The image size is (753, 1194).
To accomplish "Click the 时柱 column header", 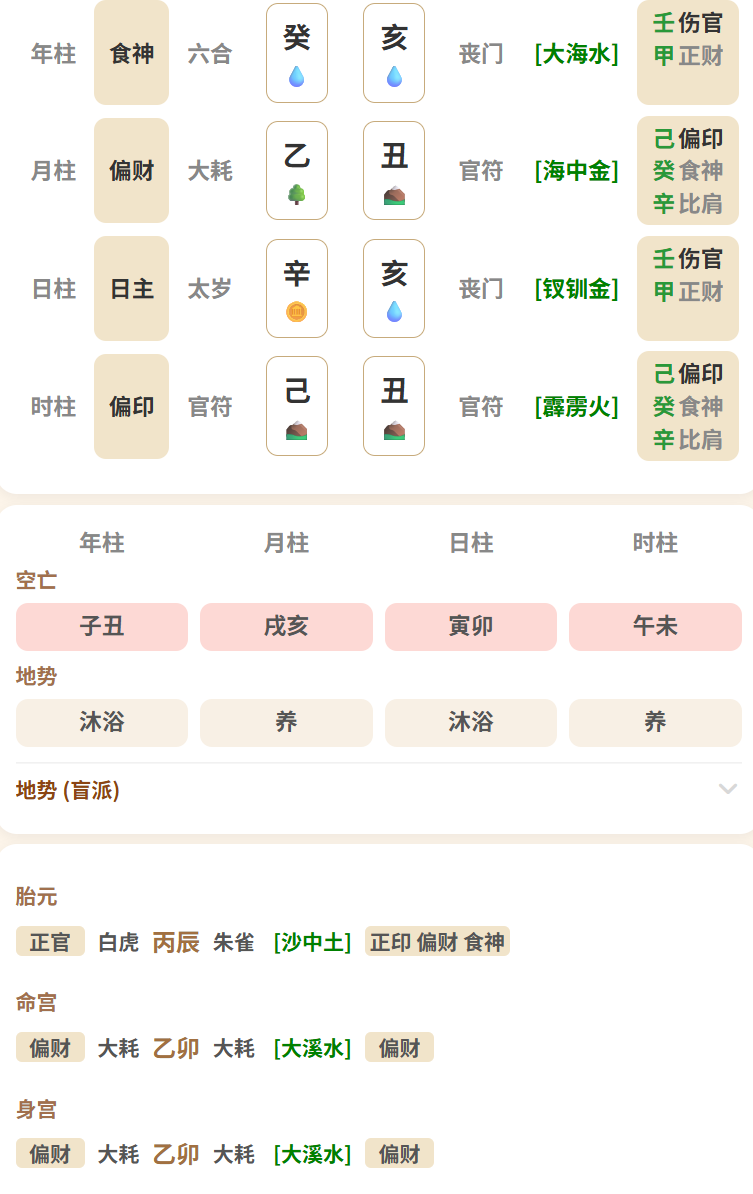I will pos(656,543).
